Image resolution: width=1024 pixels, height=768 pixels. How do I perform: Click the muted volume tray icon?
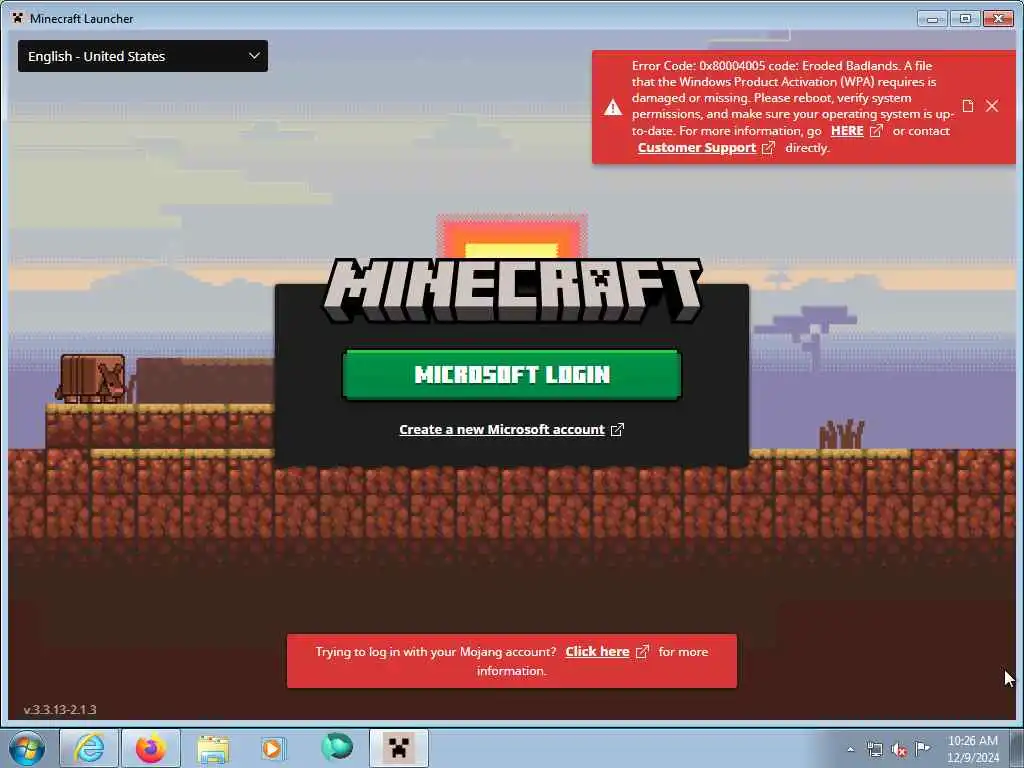899,750
